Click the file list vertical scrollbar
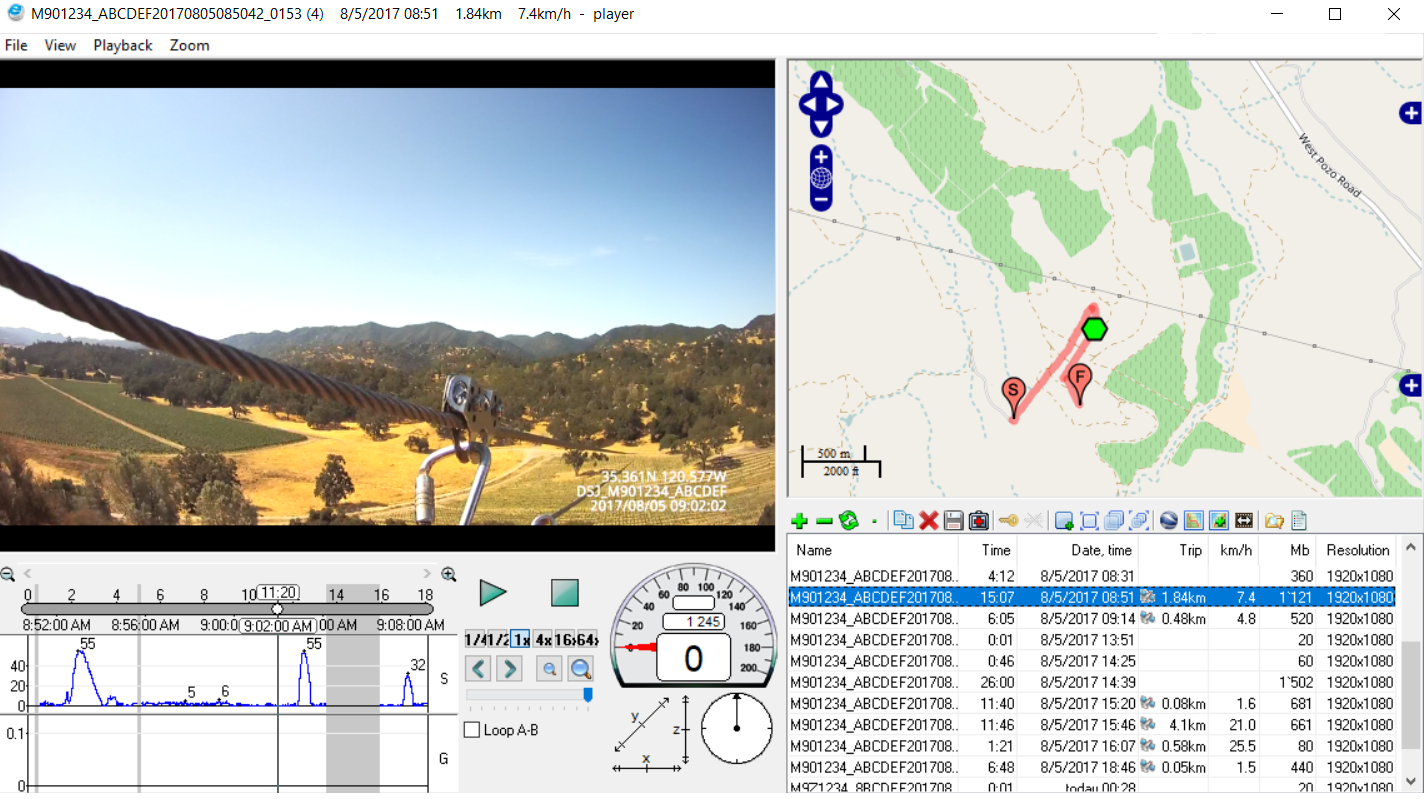 pos(1410,694)
